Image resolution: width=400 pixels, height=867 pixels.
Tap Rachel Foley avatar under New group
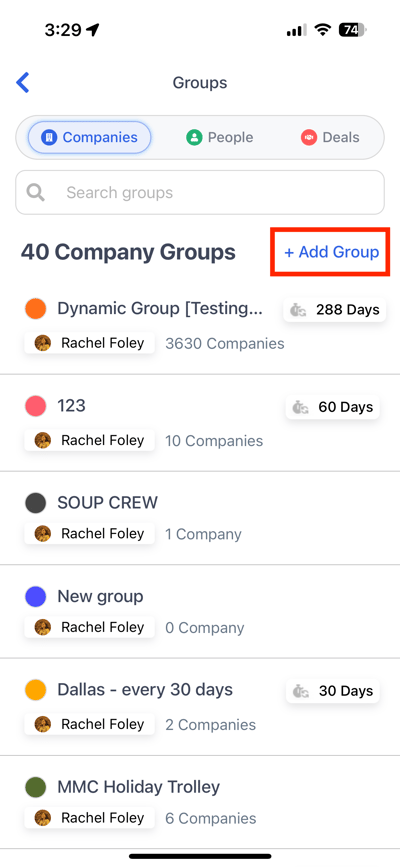pyautogui.click(x=43, y=627)
